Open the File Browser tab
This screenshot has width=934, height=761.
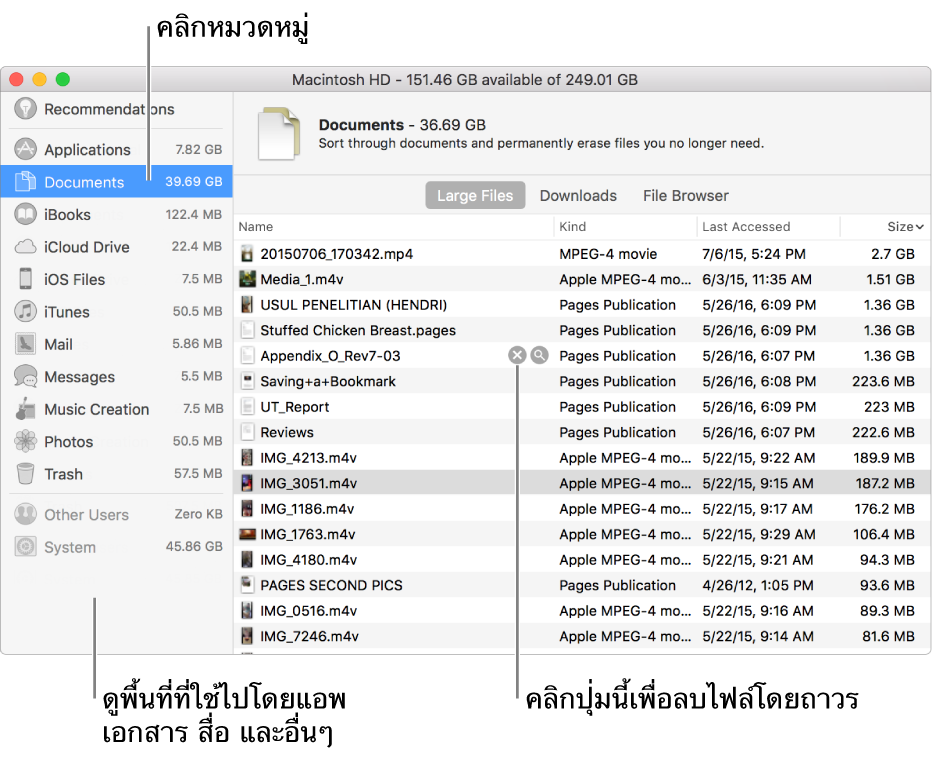click(x=686, y=195)
